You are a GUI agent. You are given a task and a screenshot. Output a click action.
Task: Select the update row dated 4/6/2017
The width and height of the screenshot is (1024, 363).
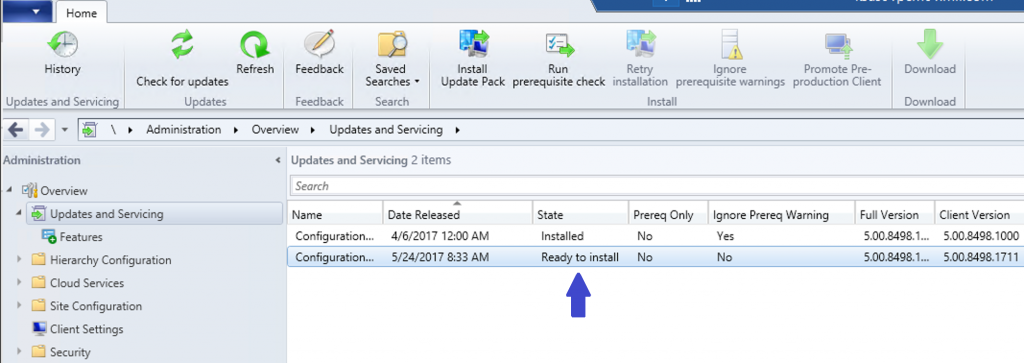(x=656, y=236)
